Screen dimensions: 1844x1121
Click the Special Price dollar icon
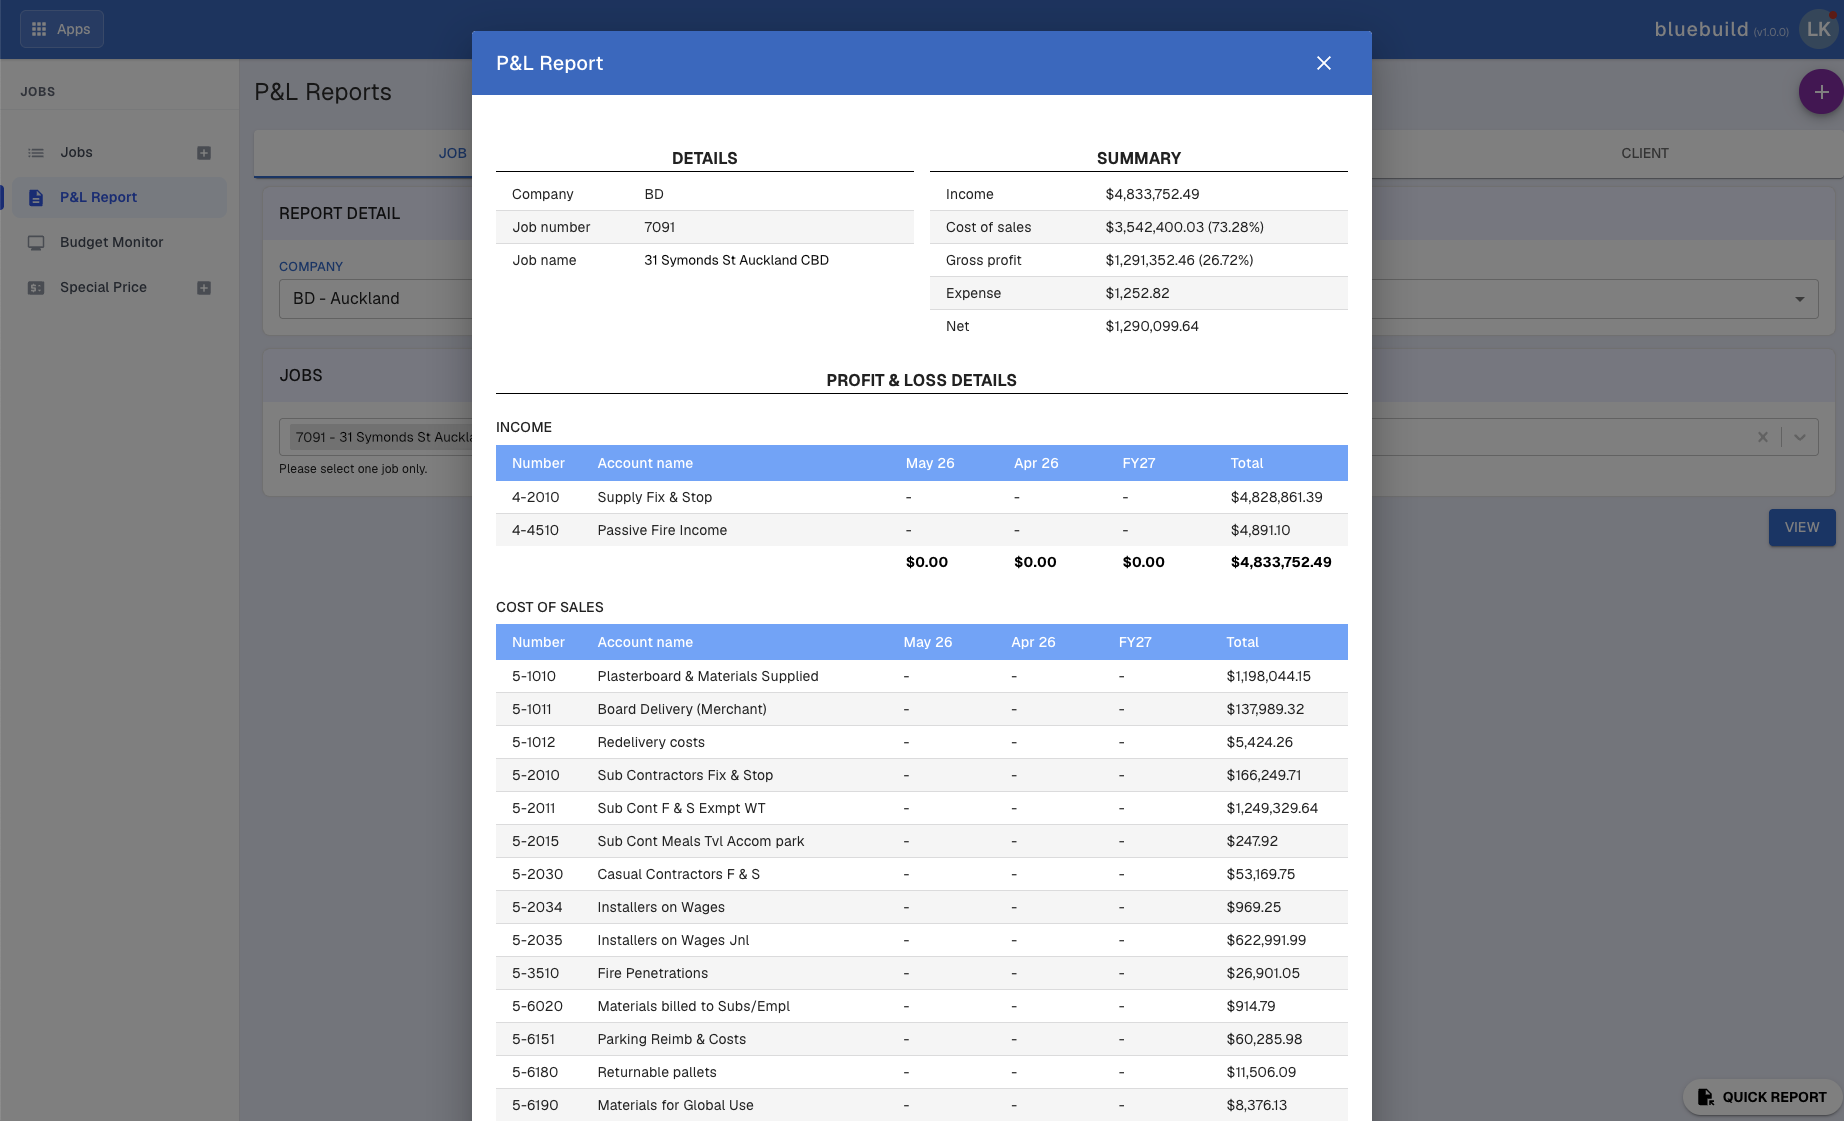36,288
